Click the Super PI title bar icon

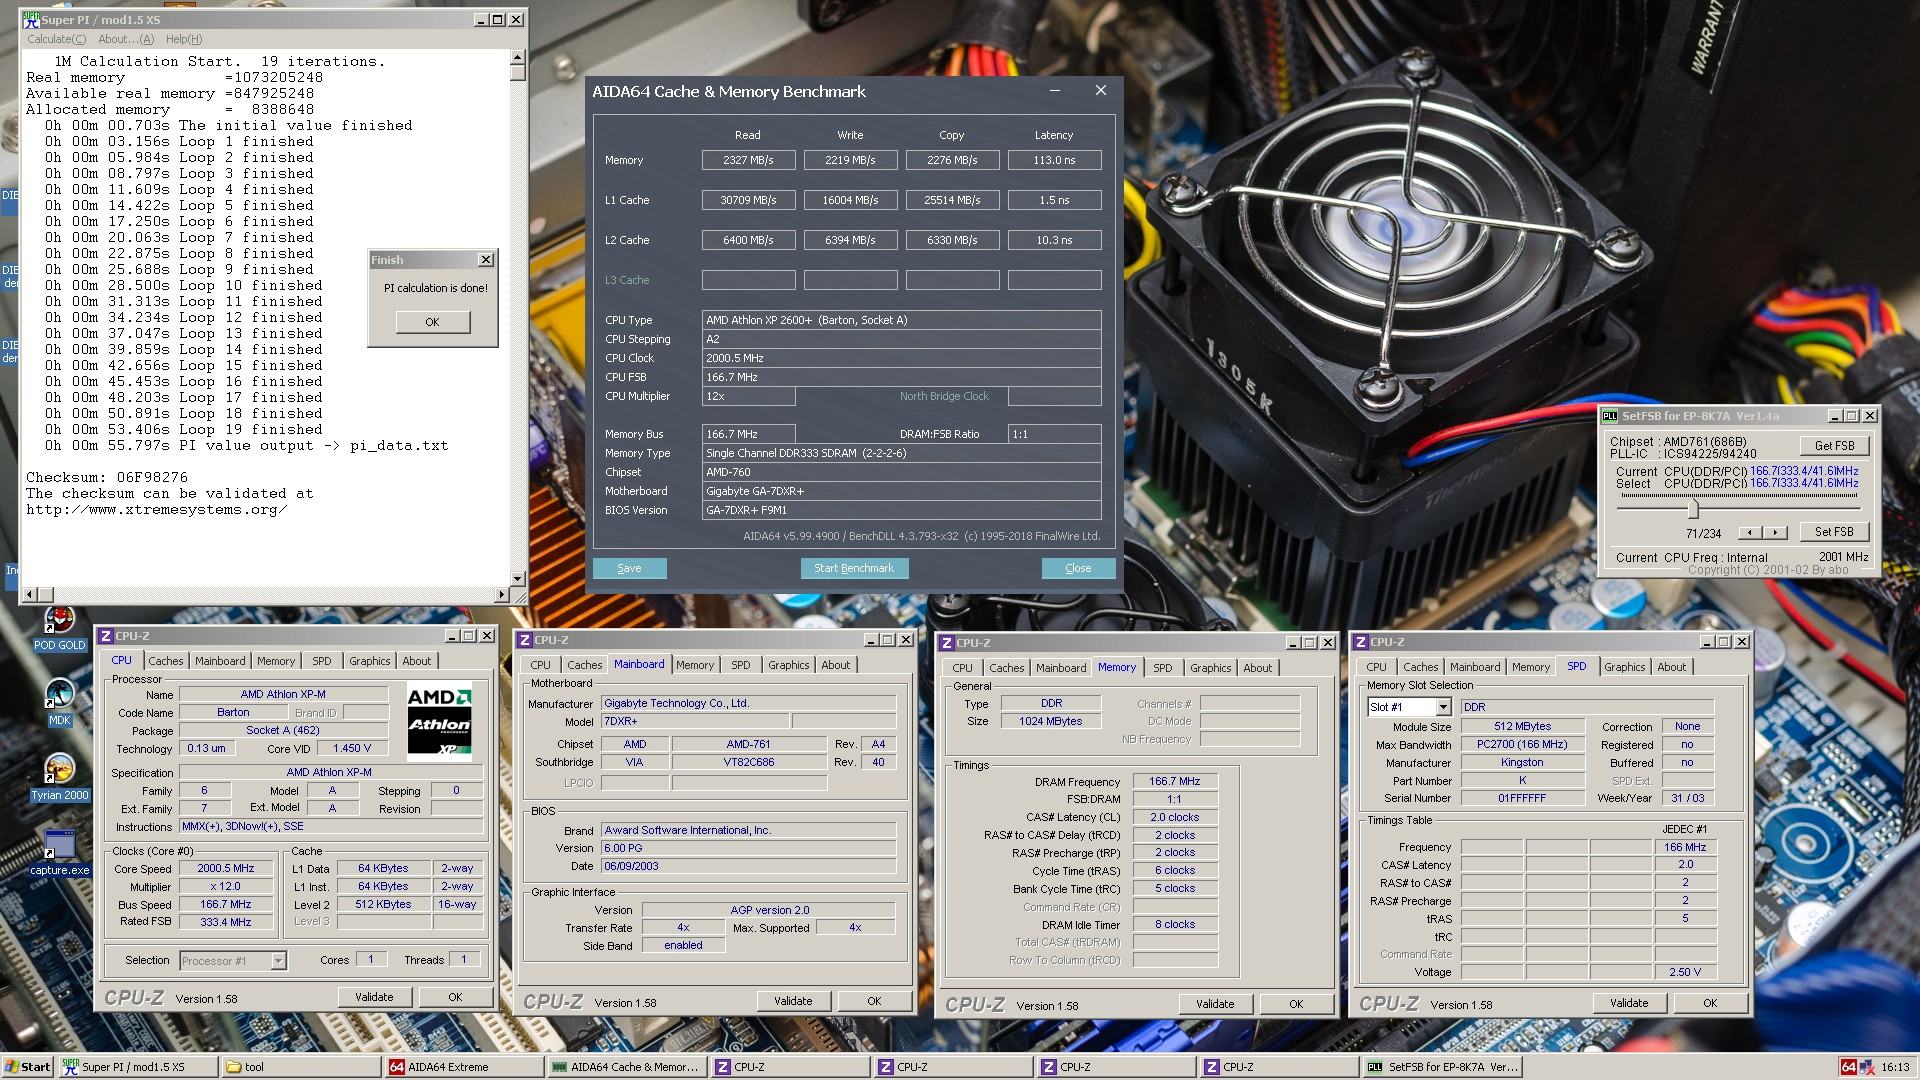click(x=31, y=19)
